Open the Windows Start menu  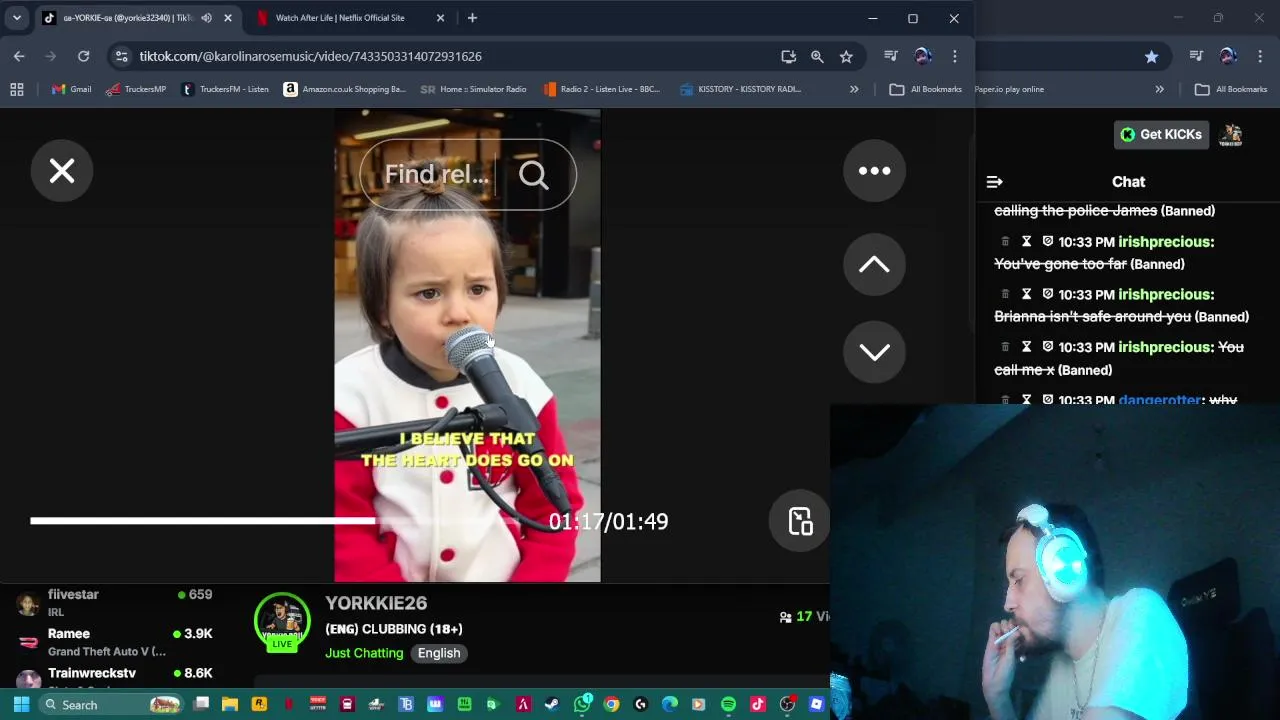[x=21, y=704]
